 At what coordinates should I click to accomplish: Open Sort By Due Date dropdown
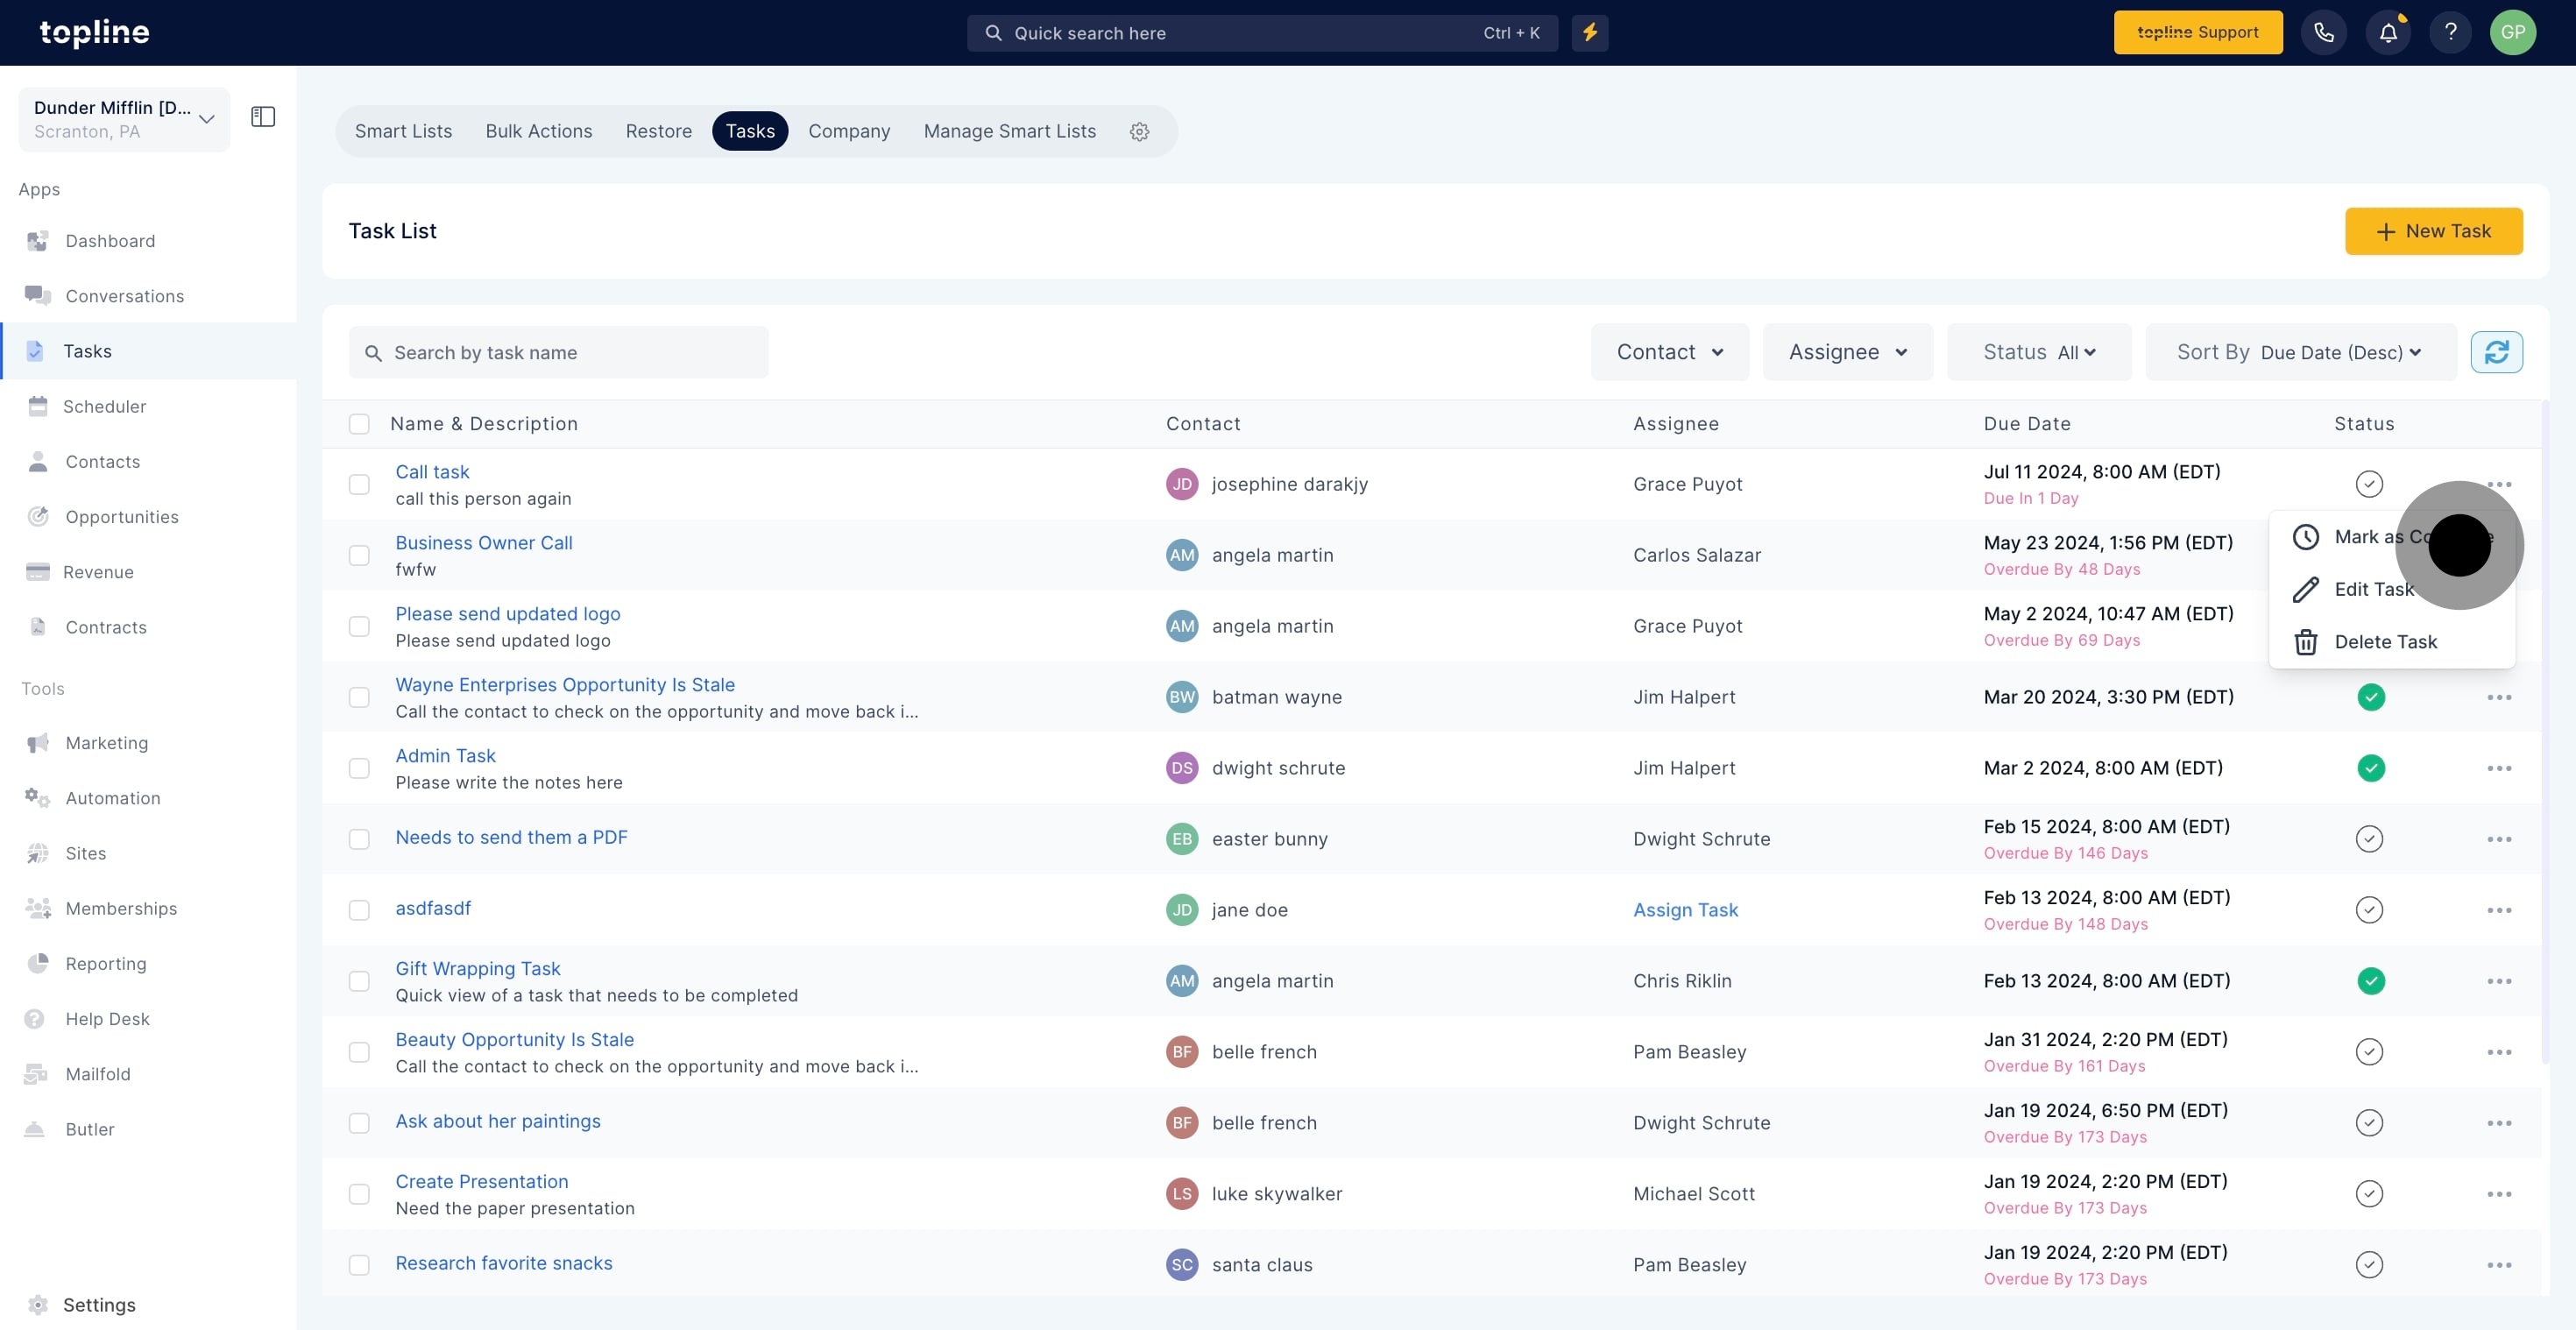click(2300, 352)
